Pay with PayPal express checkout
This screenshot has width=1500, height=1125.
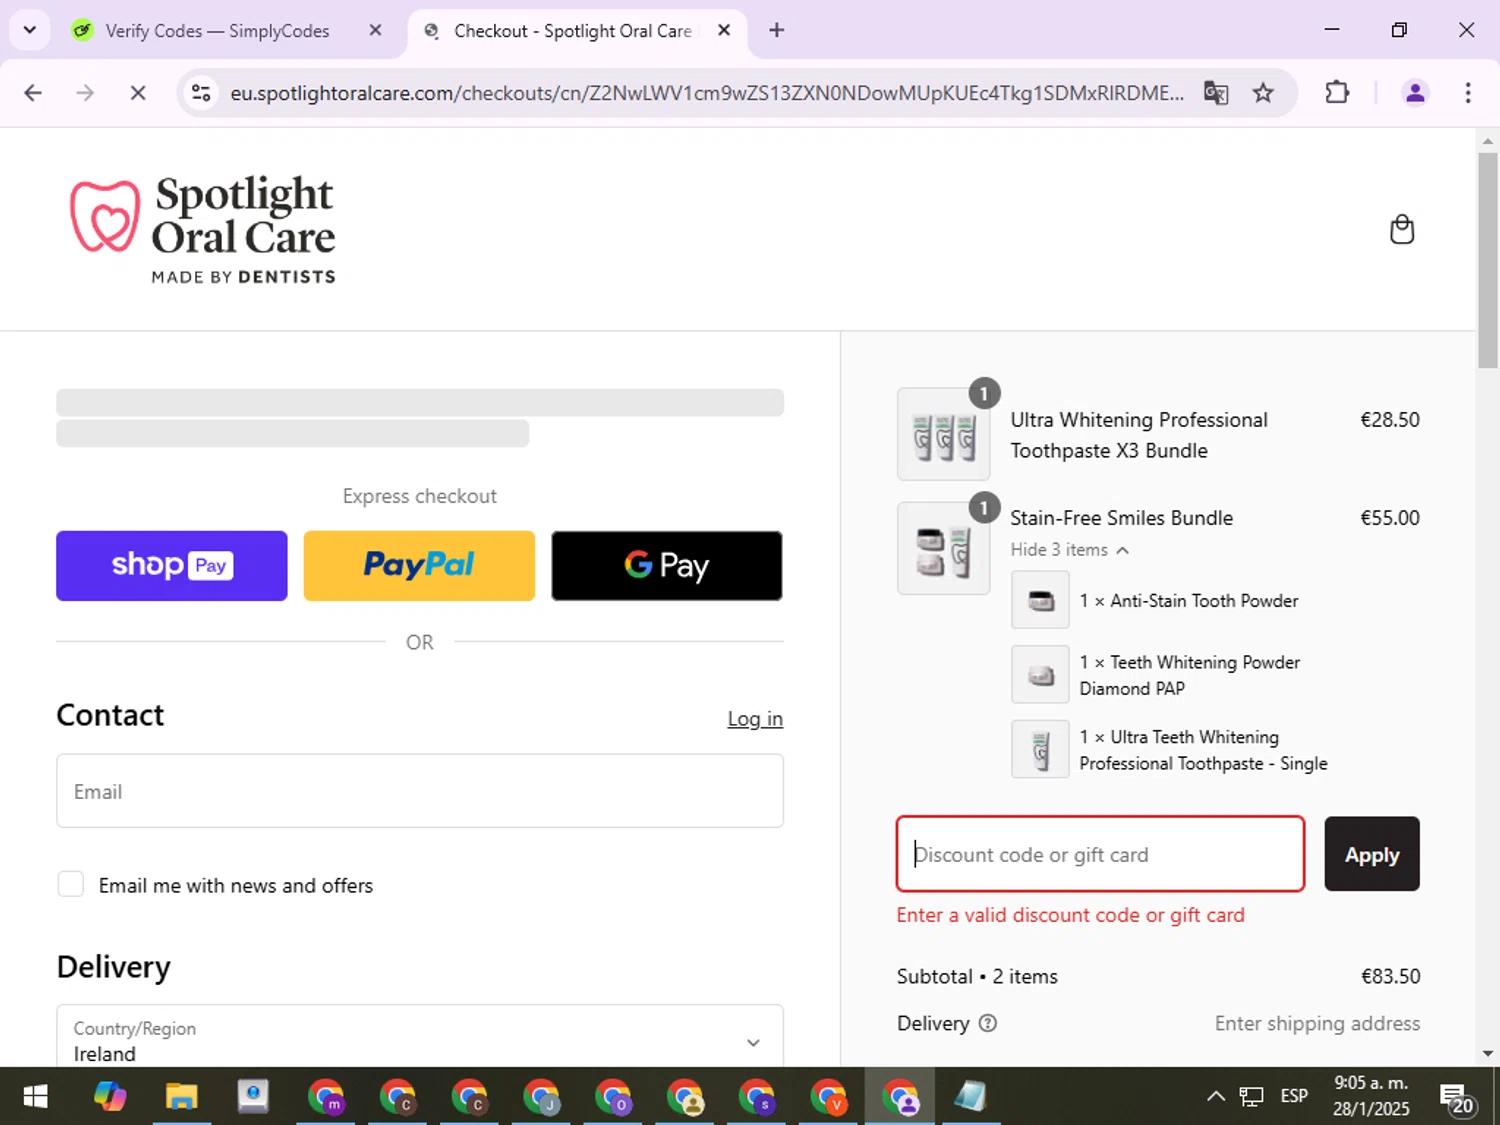click(x=419, y=565)
